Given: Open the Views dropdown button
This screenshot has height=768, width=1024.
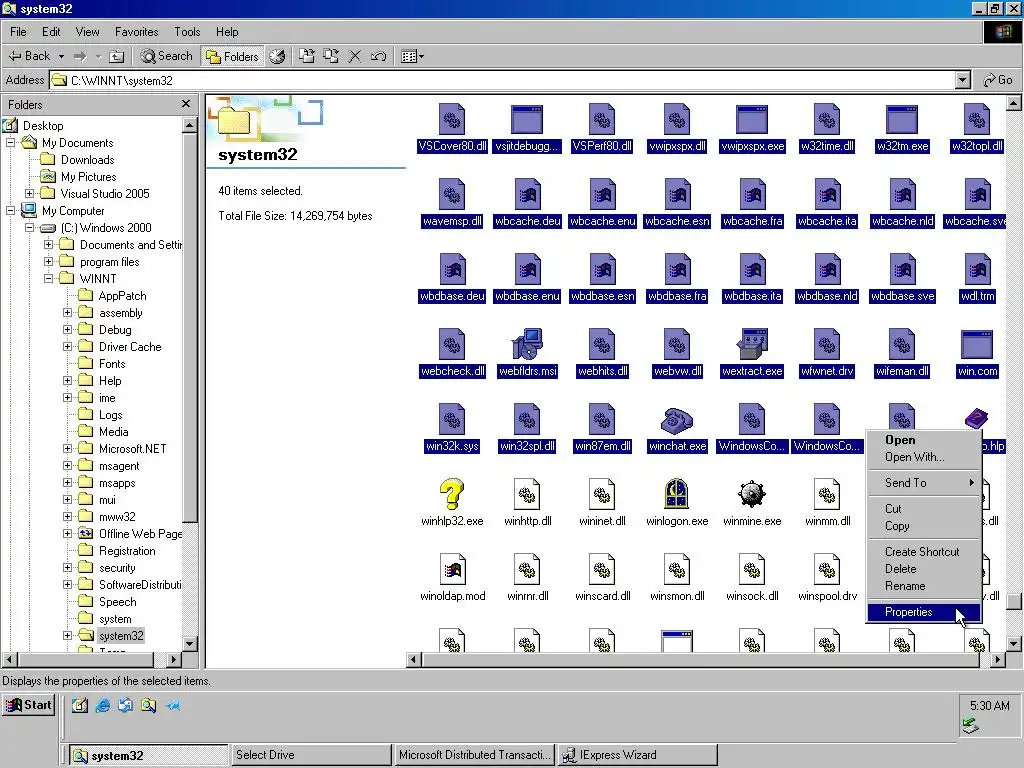Looking at the screenshot, I should coord(412,56).
